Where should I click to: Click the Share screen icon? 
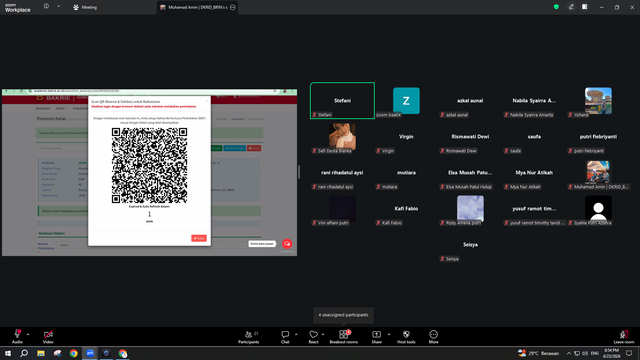tap(376, 334)
